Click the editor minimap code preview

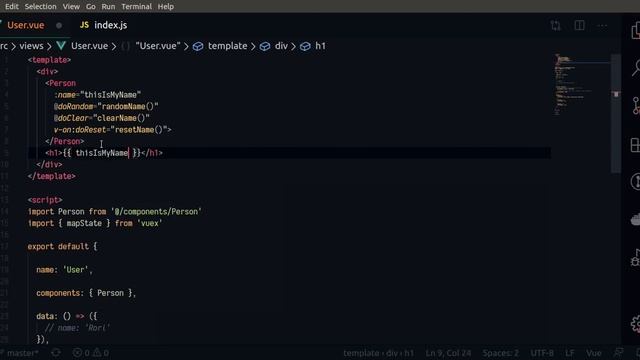click(582, 84)
